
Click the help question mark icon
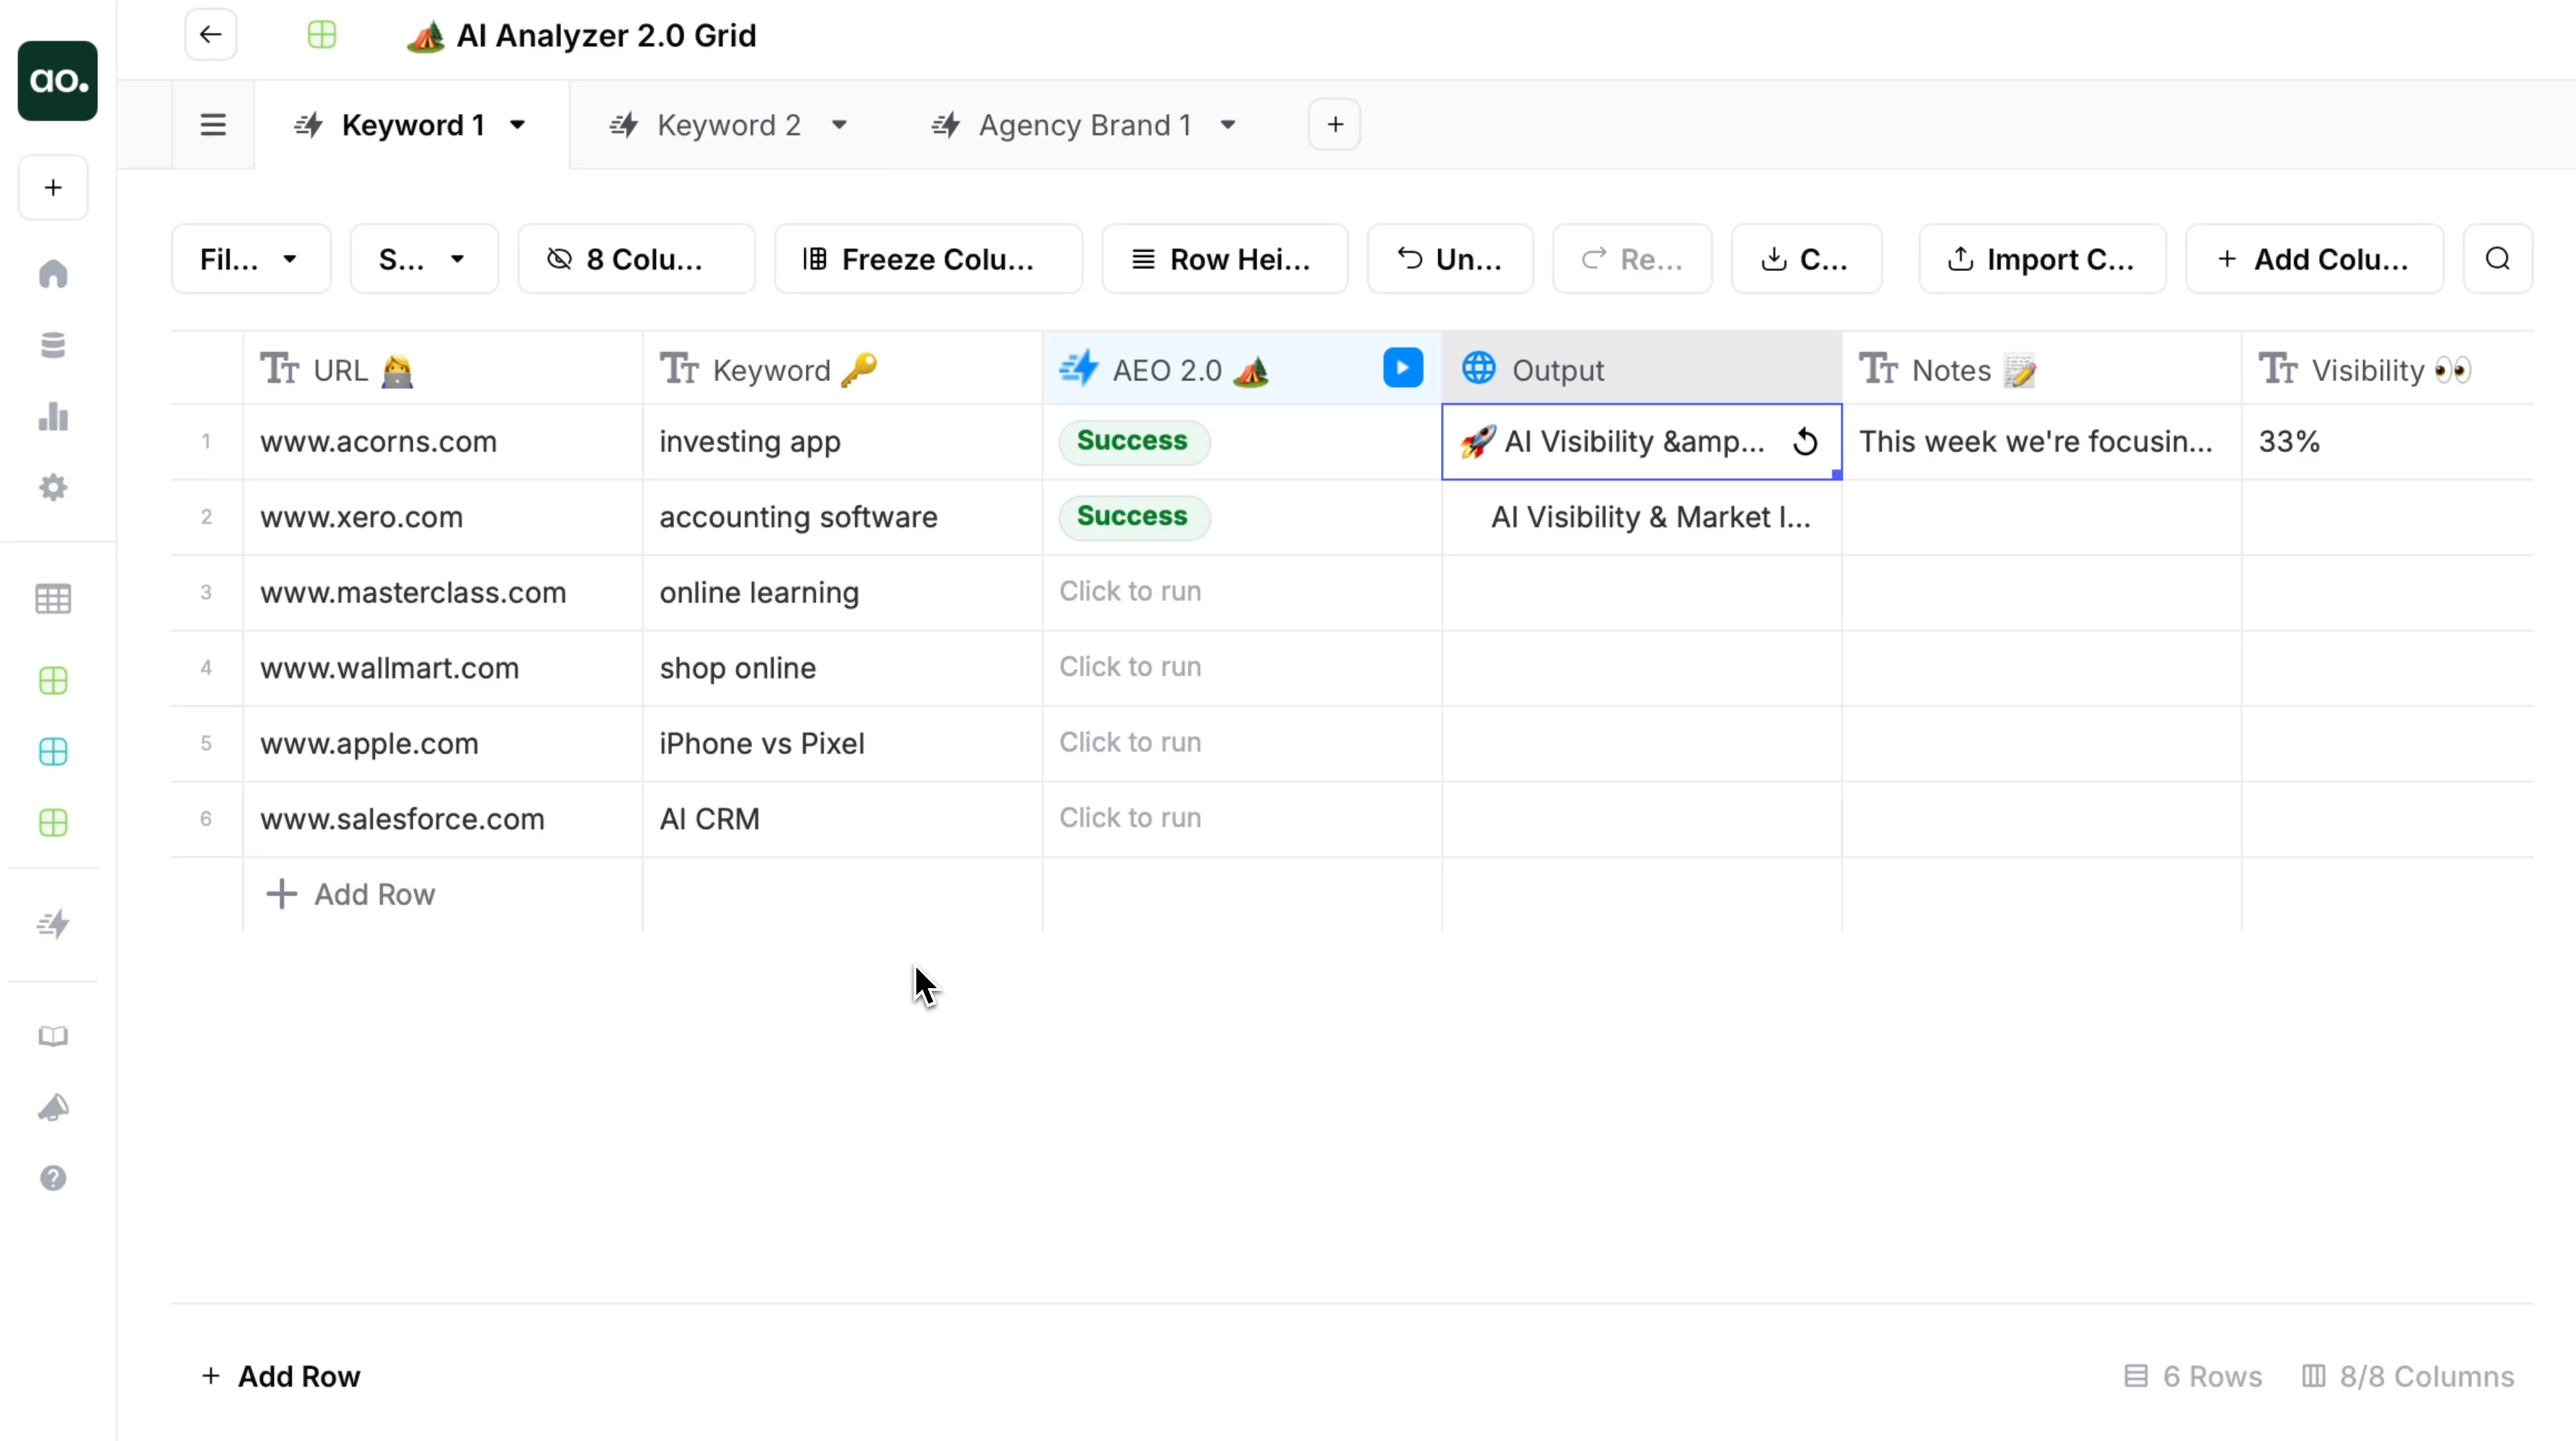[x=53, y=1178]
